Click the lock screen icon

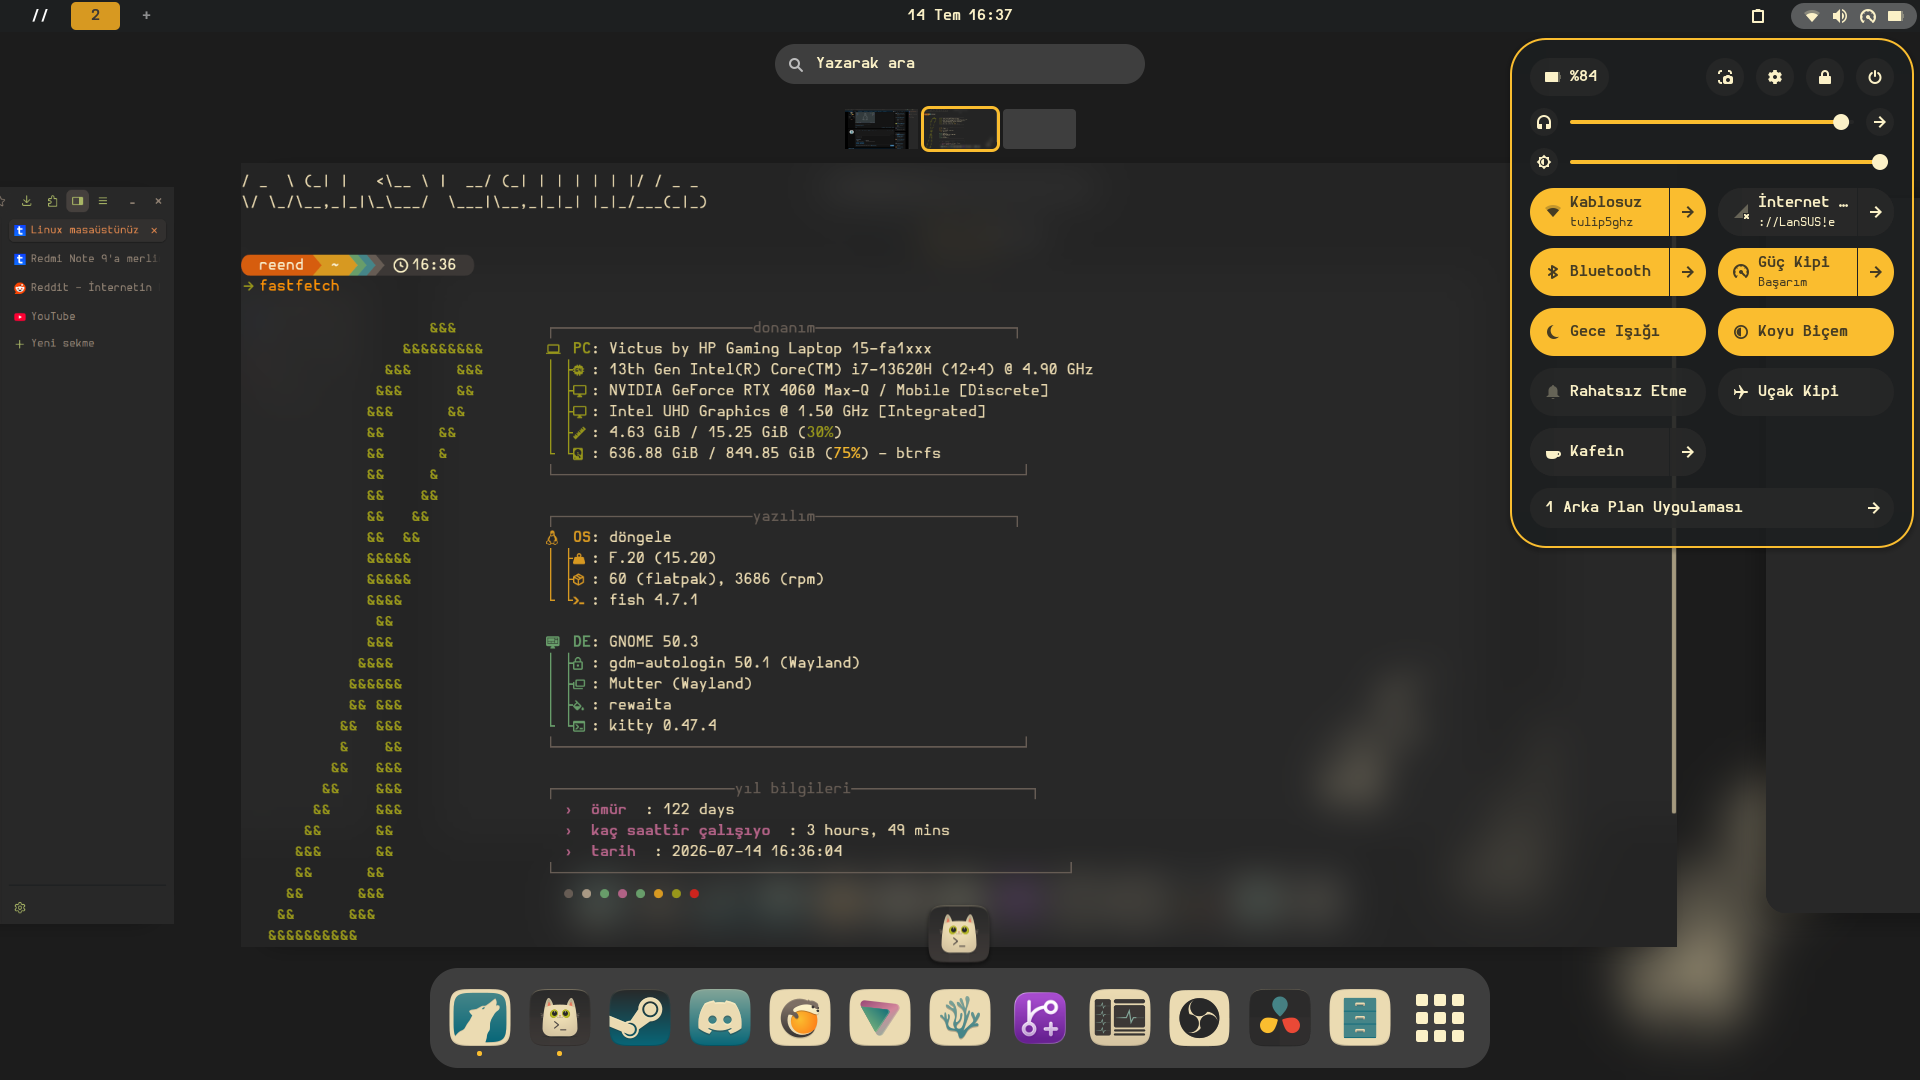(1825, 77)
